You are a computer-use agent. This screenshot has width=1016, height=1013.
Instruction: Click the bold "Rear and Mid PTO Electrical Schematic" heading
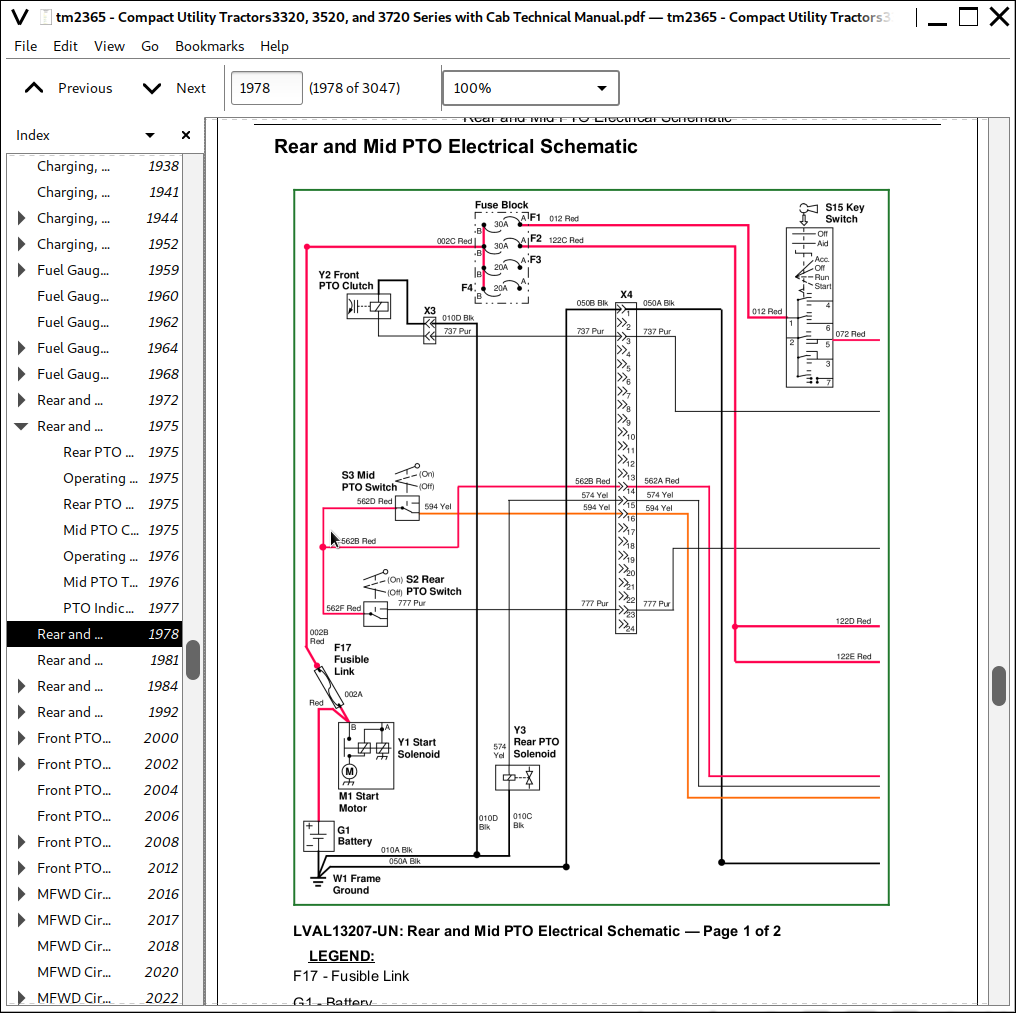tap(456, 146)
